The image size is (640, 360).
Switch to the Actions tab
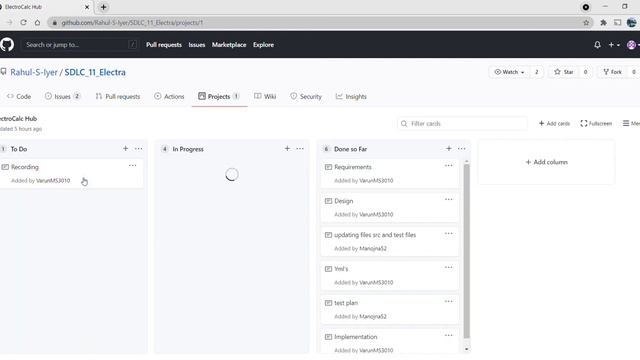pyautogui.click(x=169, y=96)
